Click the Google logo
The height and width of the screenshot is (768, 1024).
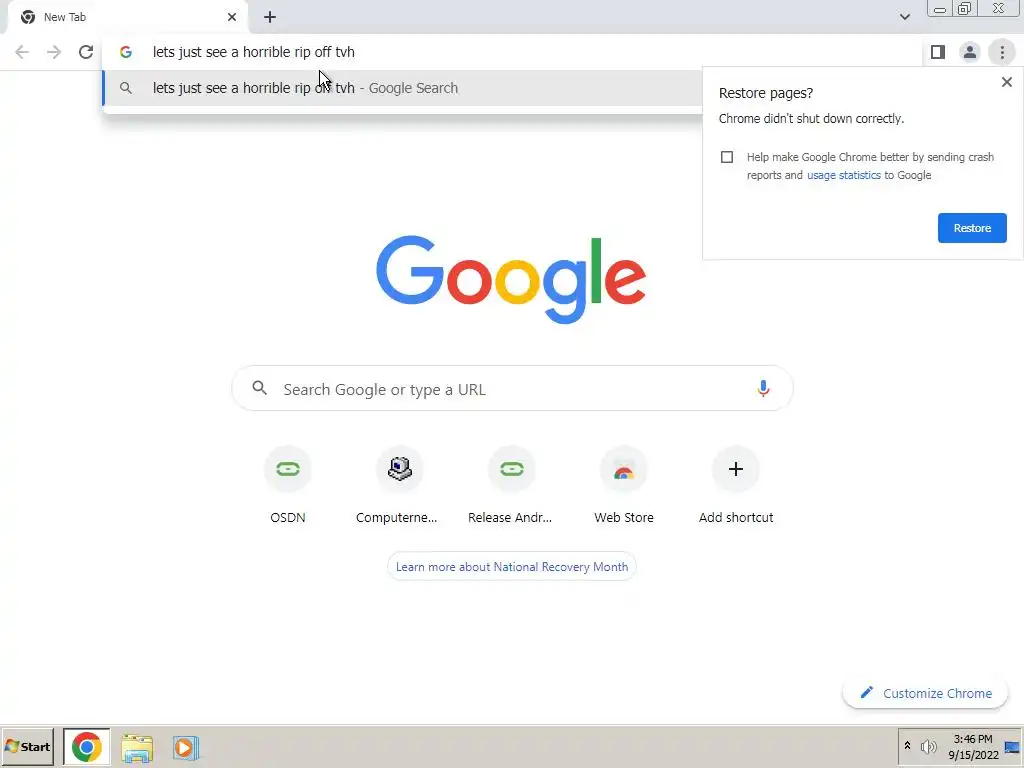(511, 280)
